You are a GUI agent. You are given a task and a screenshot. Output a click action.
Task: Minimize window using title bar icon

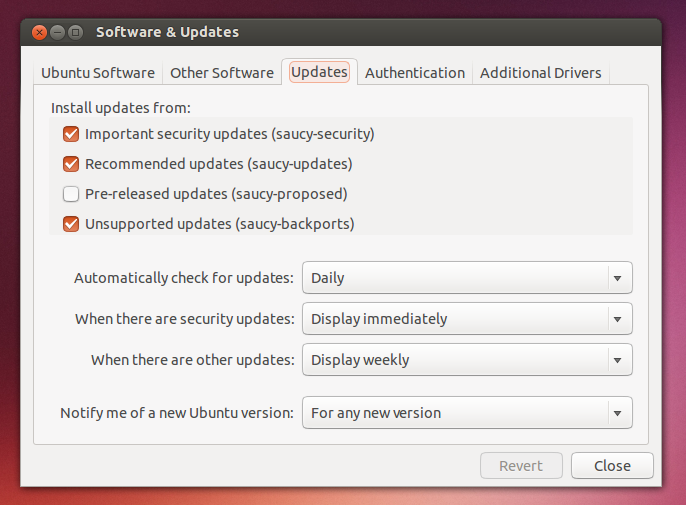[x=57, y=32]
